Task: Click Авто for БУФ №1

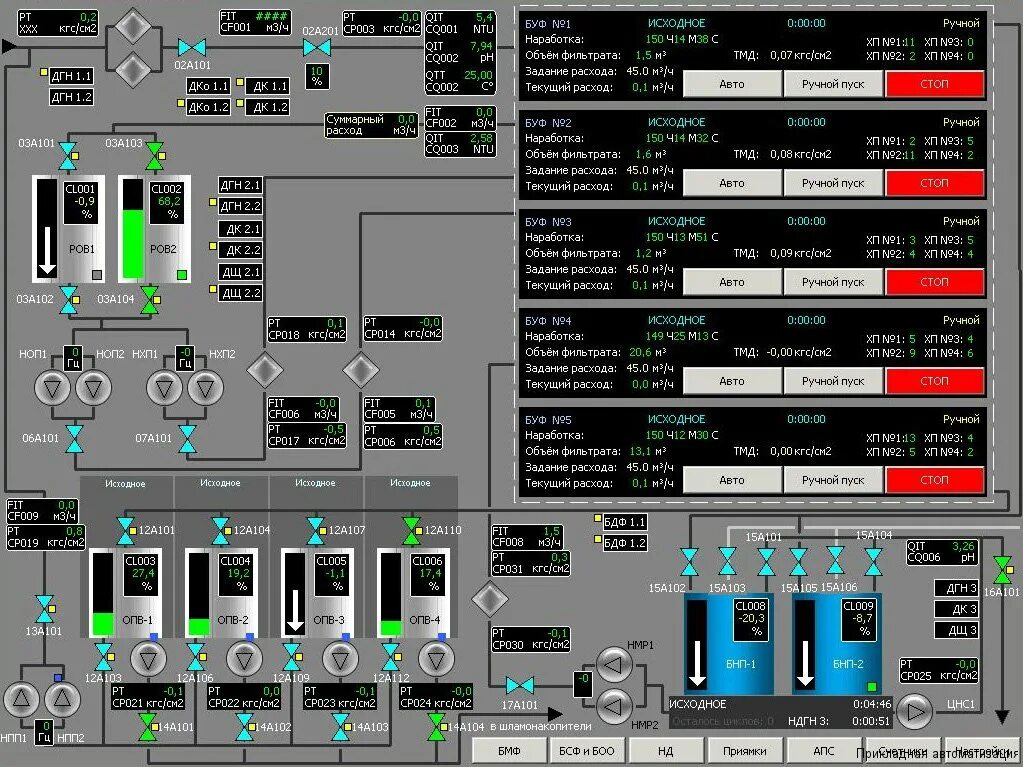Action: pyautogui.click(x=732, y=84)
